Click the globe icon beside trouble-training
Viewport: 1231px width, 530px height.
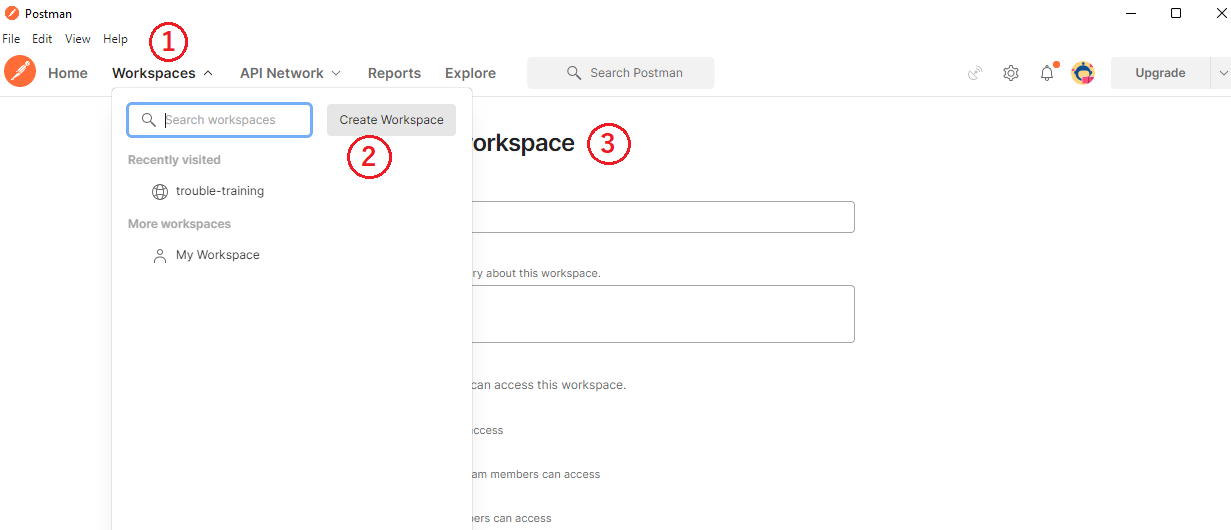pyautogui.click(x=160, y=192)
